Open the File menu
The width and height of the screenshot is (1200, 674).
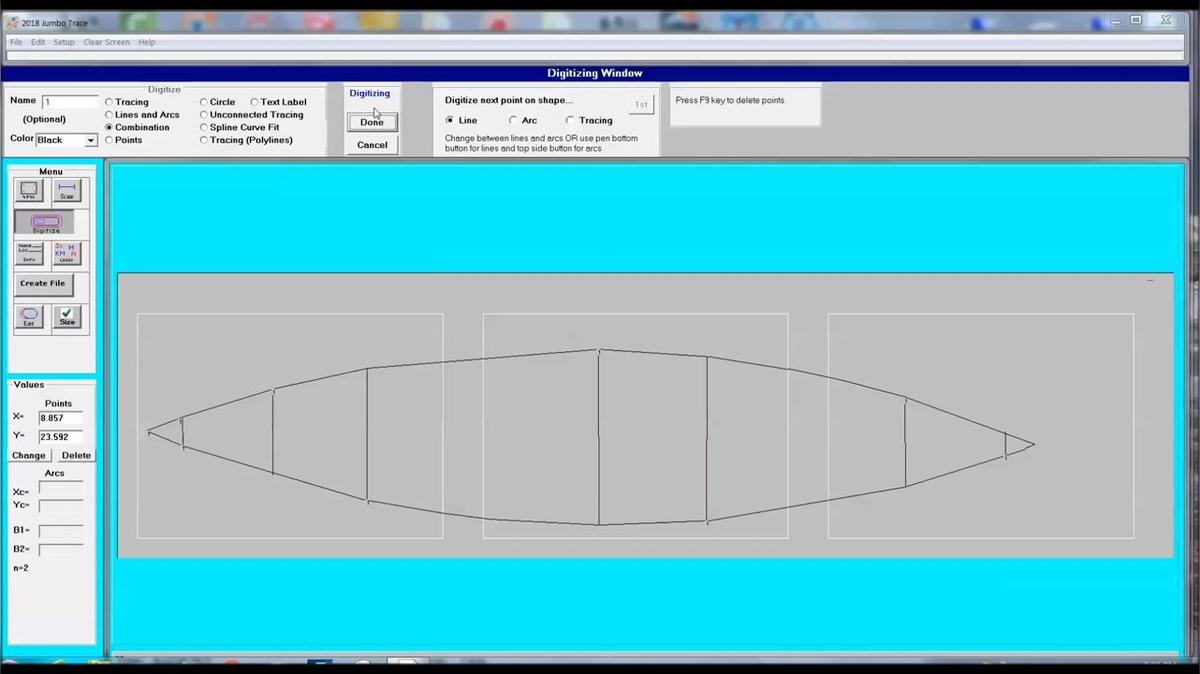(x=16, y=42)
